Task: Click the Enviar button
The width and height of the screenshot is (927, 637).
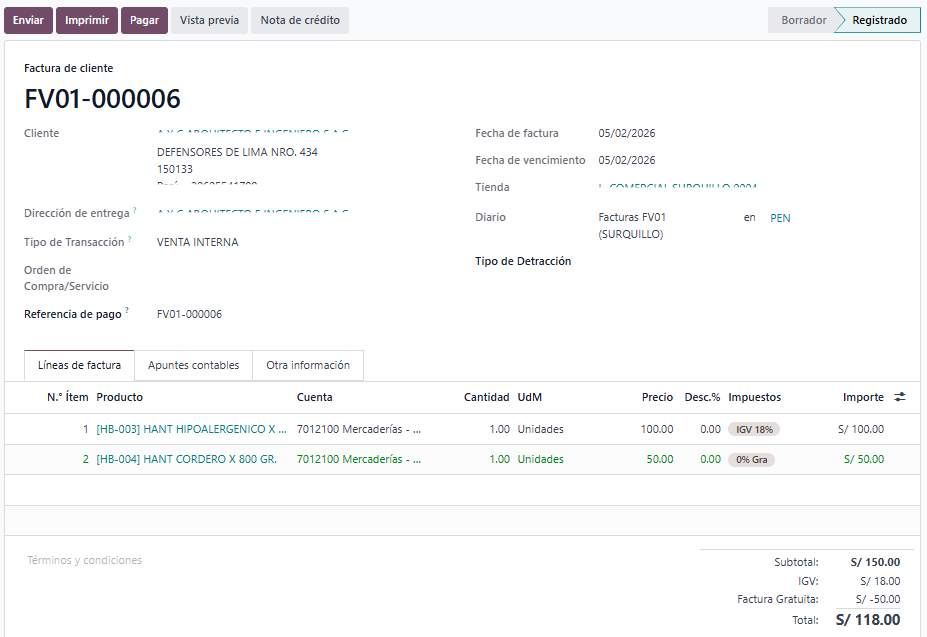Action: 28,21
